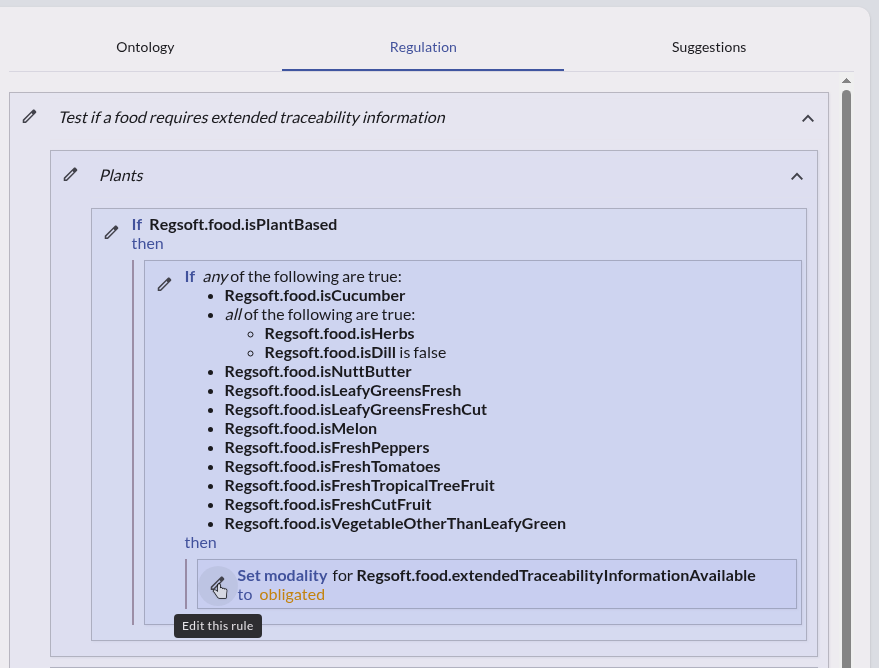This screenshot has width=879, height=668.
Task: Edit the 'any of the following' condition
Action: click(165, 284)
